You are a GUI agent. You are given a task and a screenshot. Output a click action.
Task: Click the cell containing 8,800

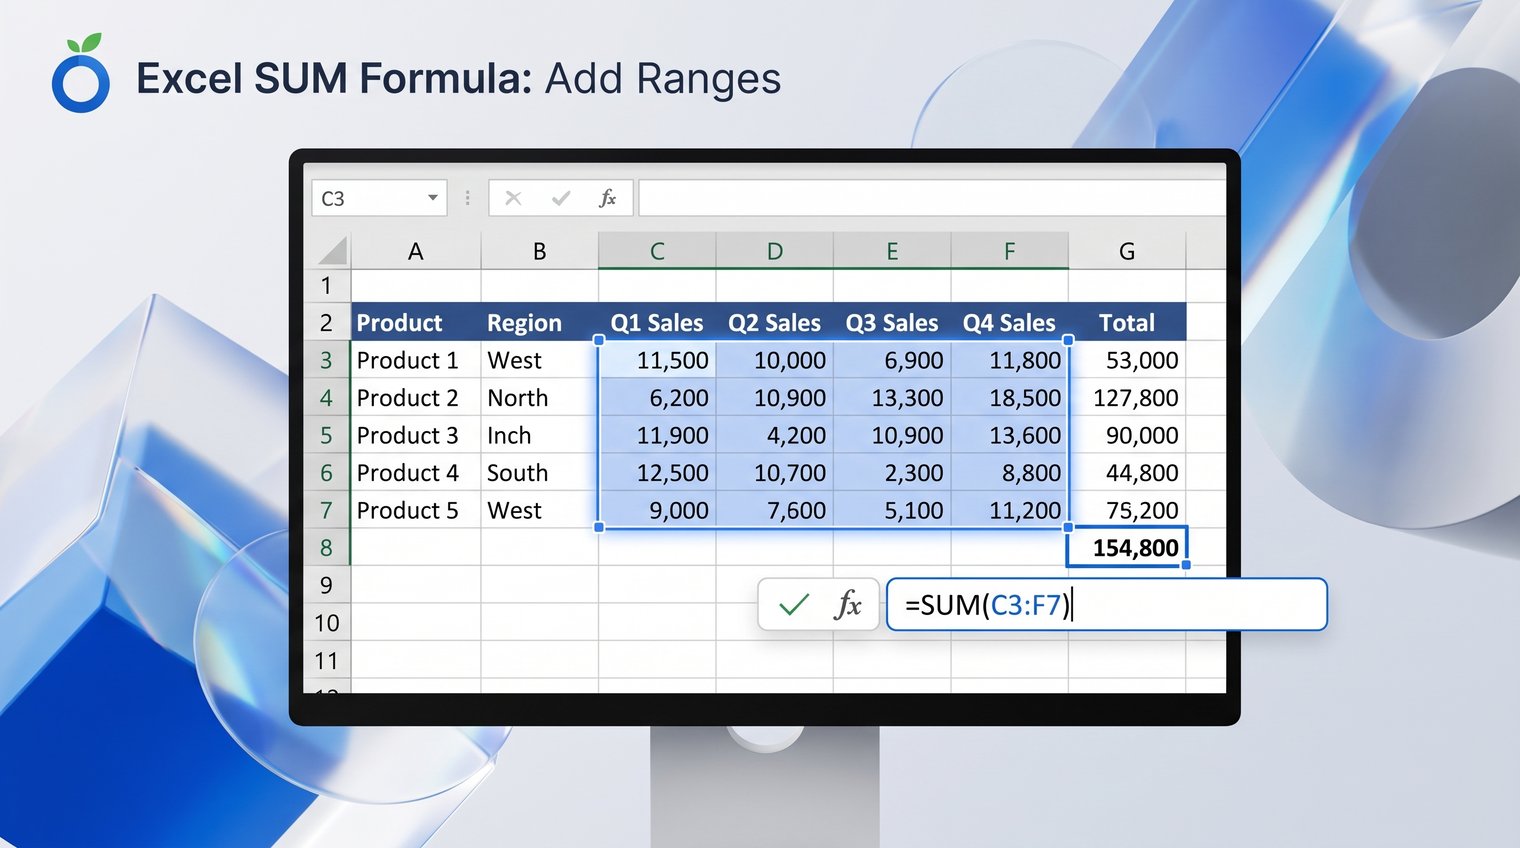(1010, 473)
